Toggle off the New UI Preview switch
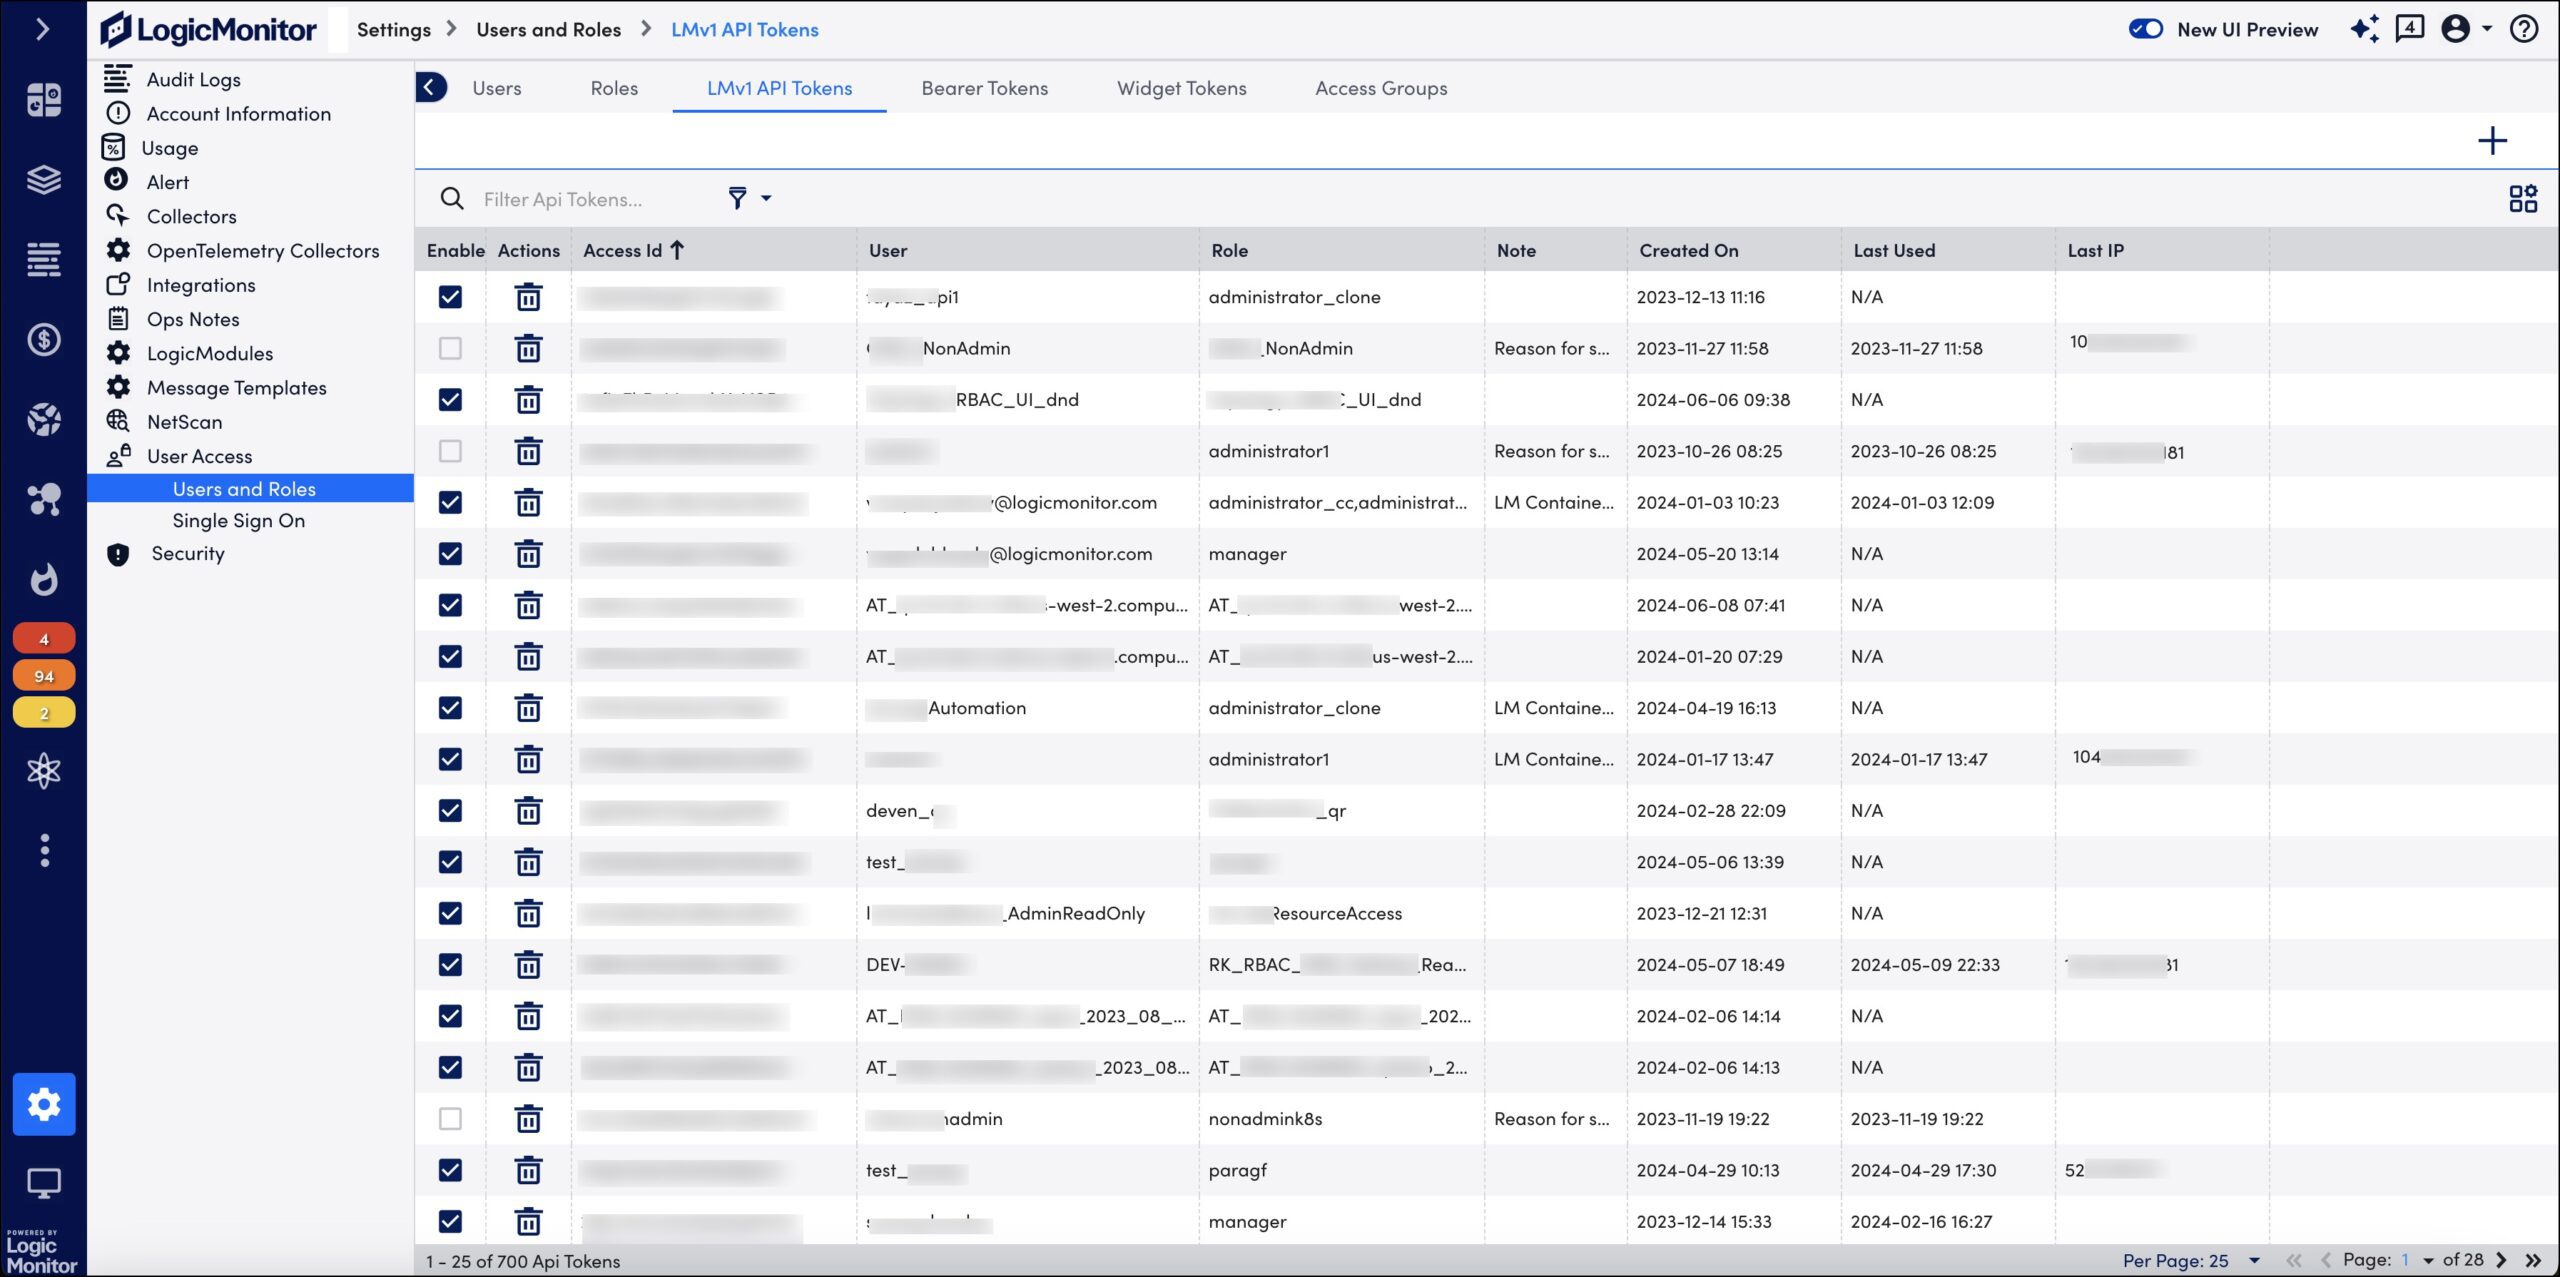 pyautogui.click(x=2146, y=29)
